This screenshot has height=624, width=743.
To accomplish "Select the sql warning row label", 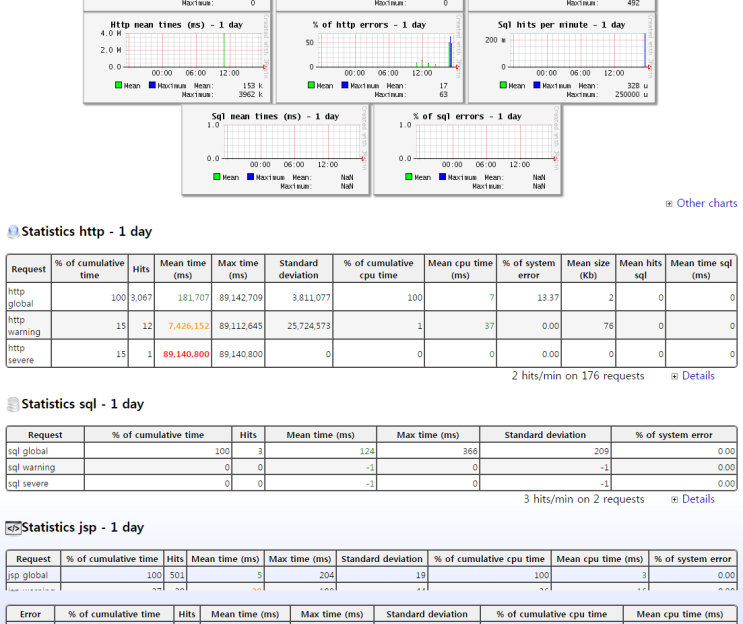I will click(x=31, y=467).
